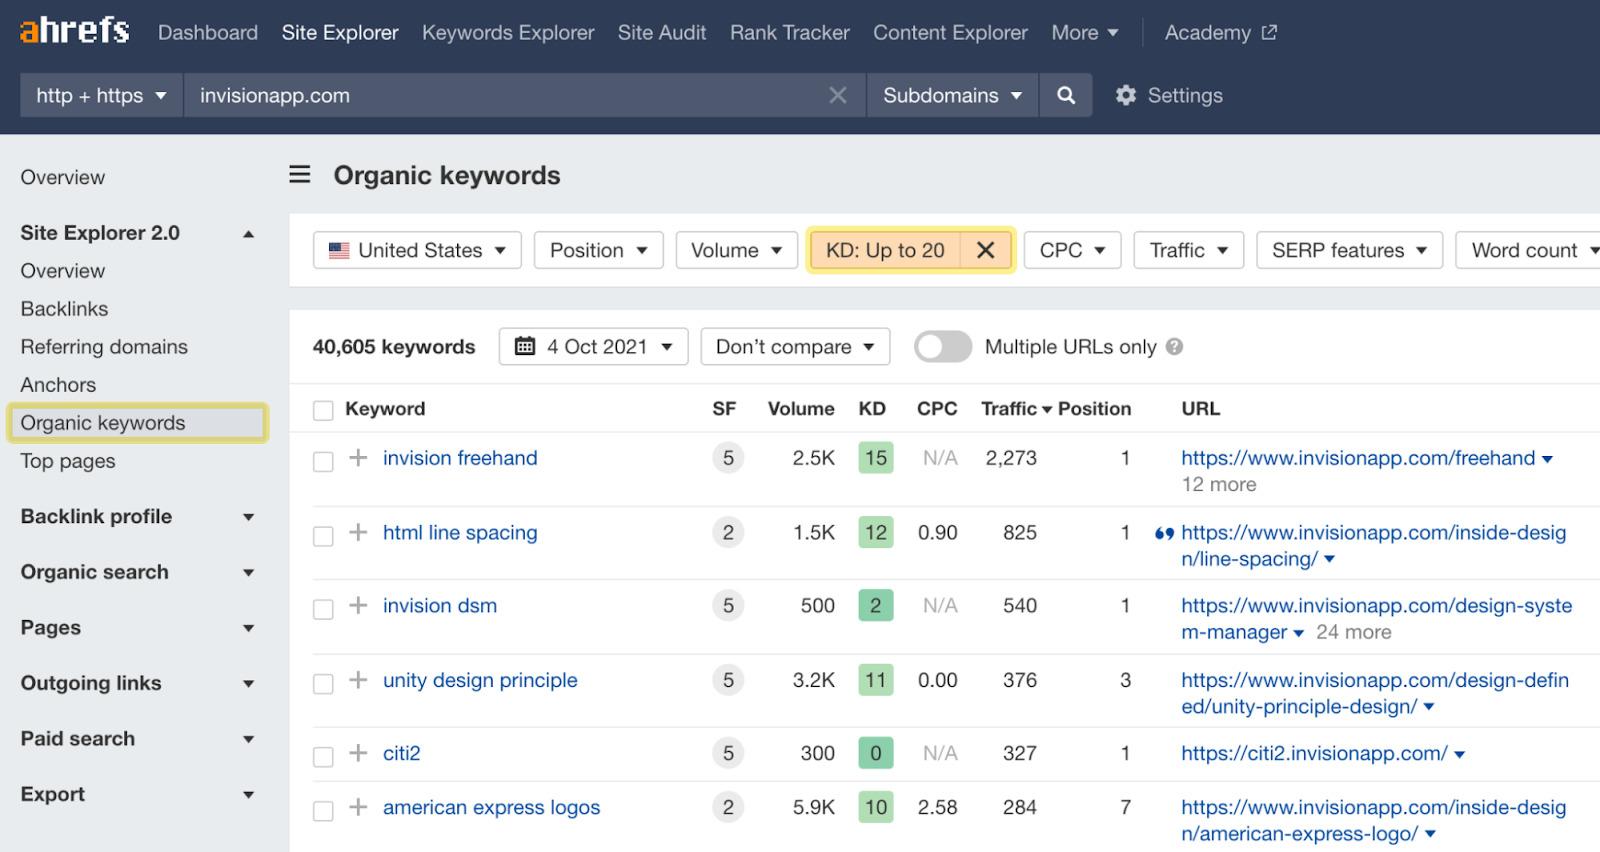
Task: Remove the KD: Up to 20 filter
Action: coord(985,250)
